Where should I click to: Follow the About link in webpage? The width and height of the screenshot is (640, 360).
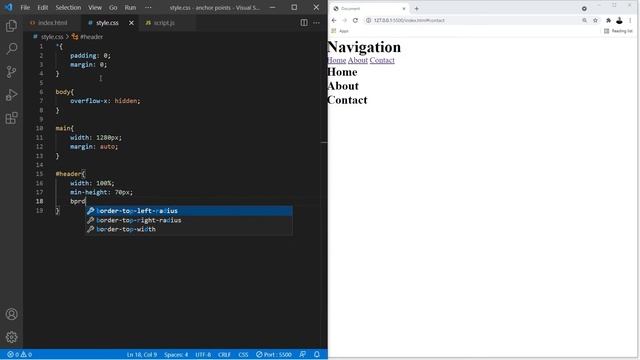[358, 60]
